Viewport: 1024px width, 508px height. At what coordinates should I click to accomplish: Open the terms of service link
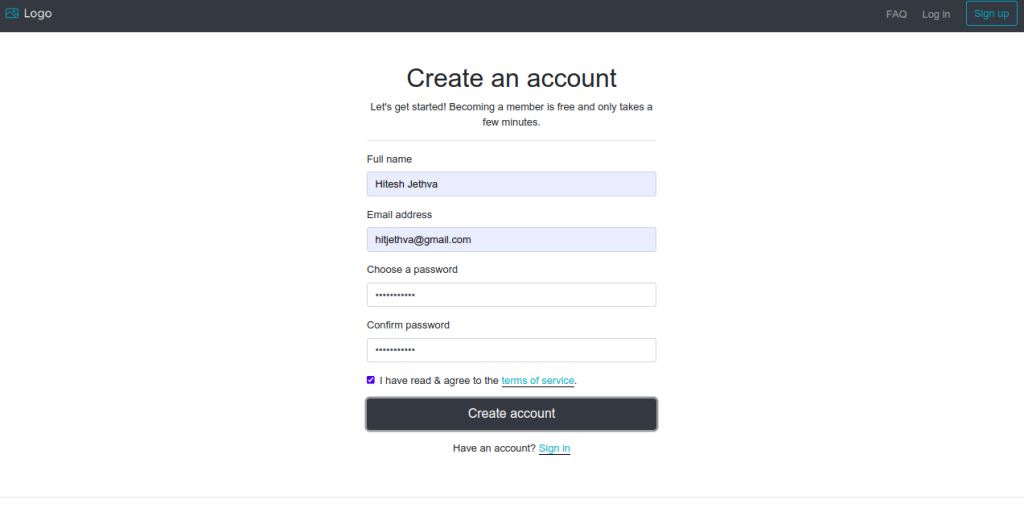(x=537, y=381)
